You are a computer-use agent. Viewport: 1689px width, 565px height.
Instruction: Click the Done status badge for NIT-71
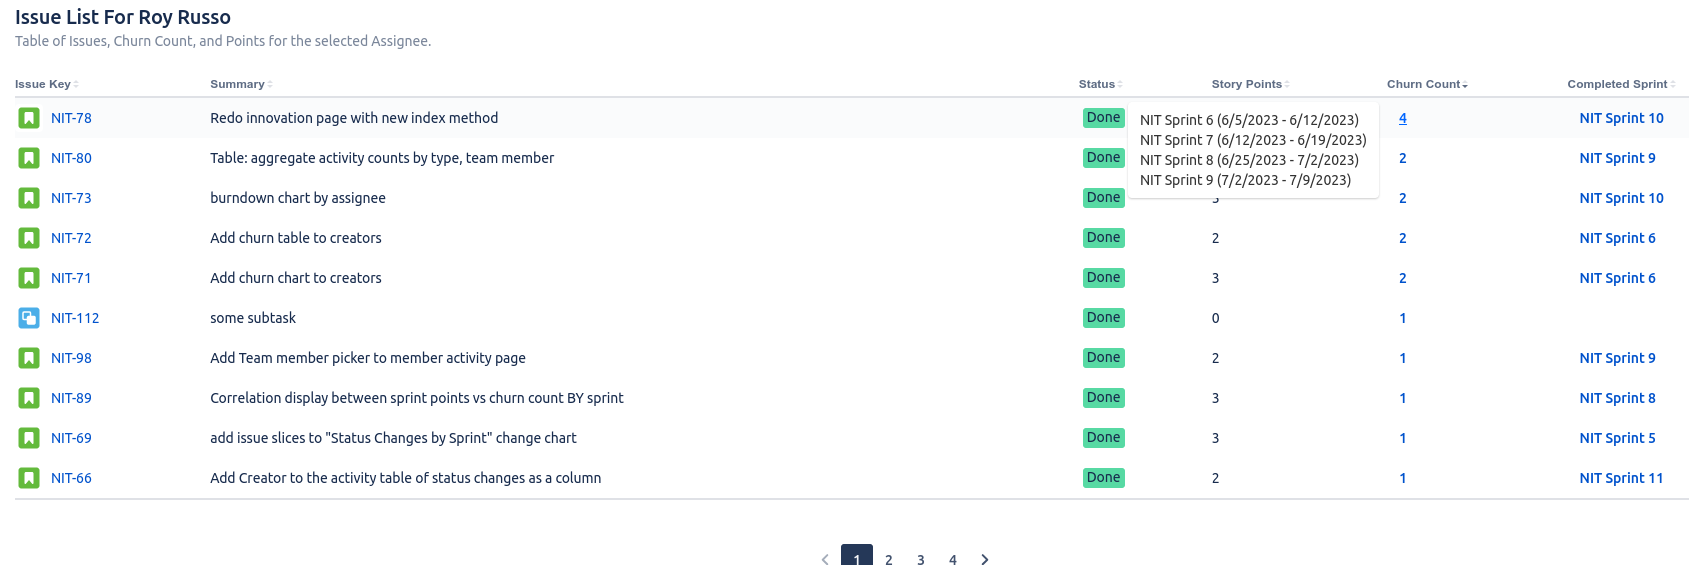pyautogui.click(x=1104, y=278)
